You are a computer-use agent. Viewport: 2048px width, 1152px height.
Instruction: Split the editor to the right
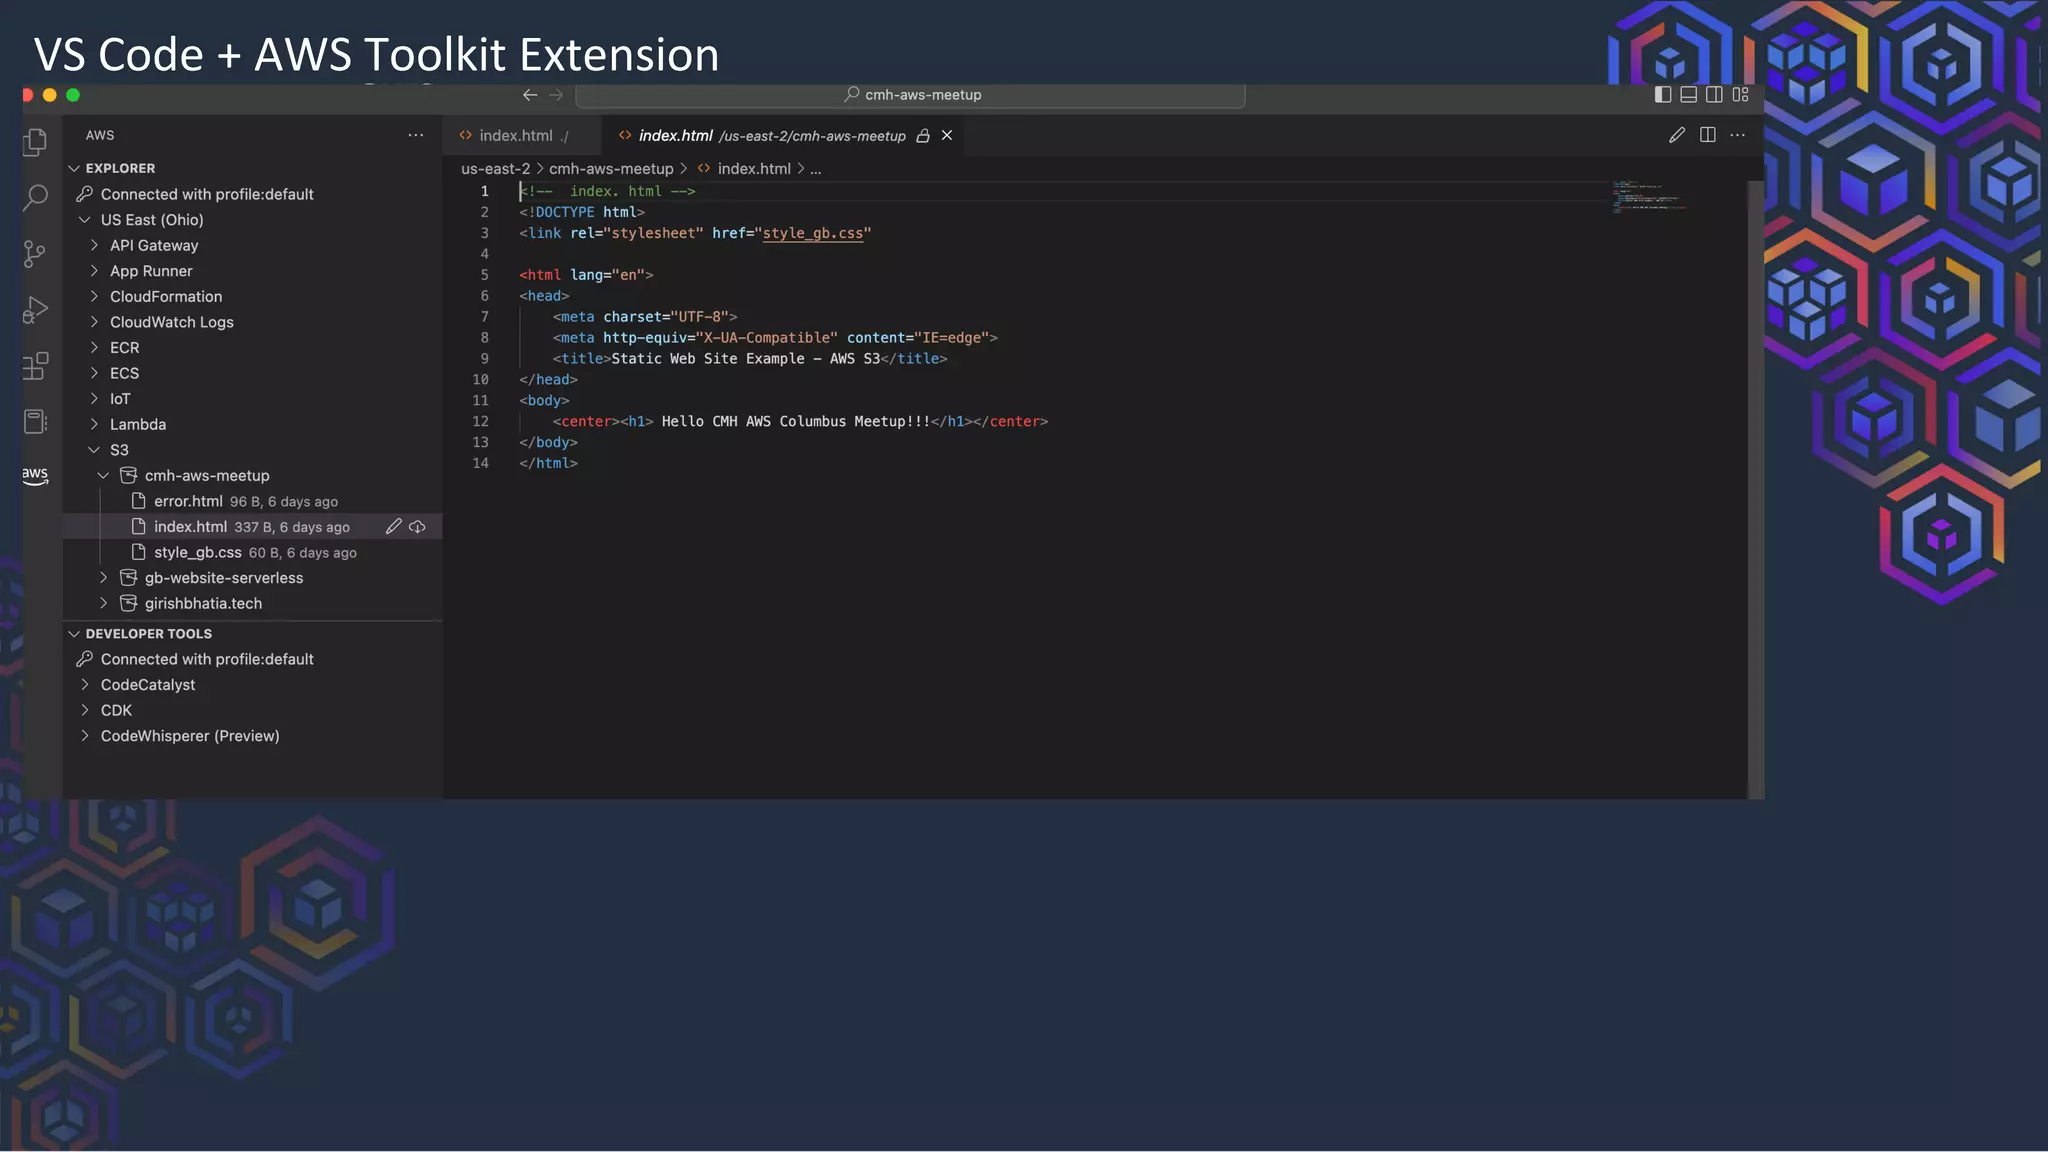coord(1708,135)
